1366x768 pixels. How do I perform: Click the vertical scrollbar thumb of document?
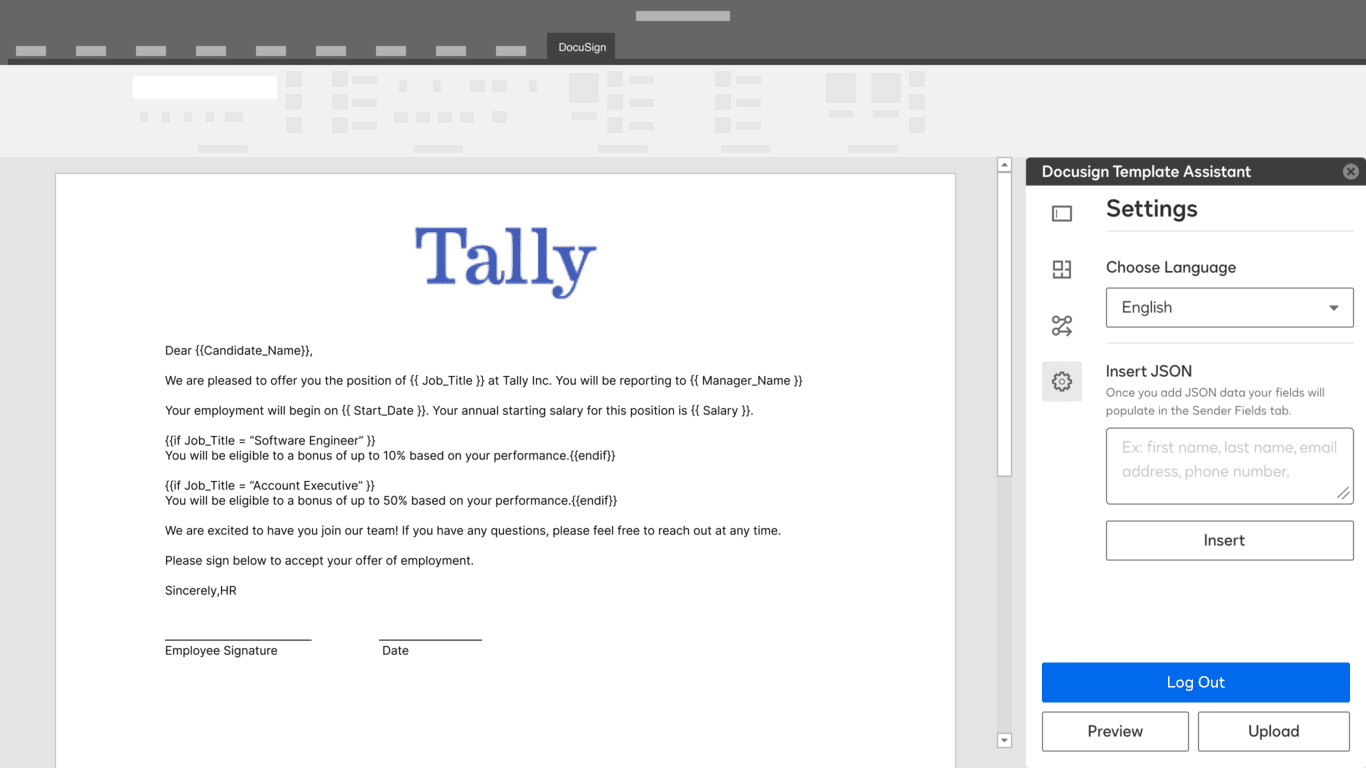coord(1004,323)
